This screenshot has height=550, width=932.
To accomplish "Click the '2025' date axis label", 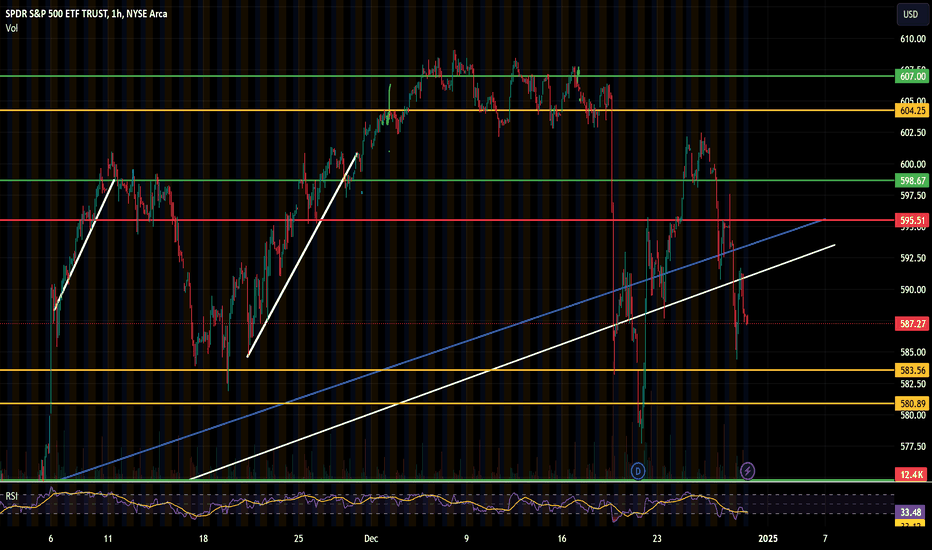I will (x=768, y=539).
